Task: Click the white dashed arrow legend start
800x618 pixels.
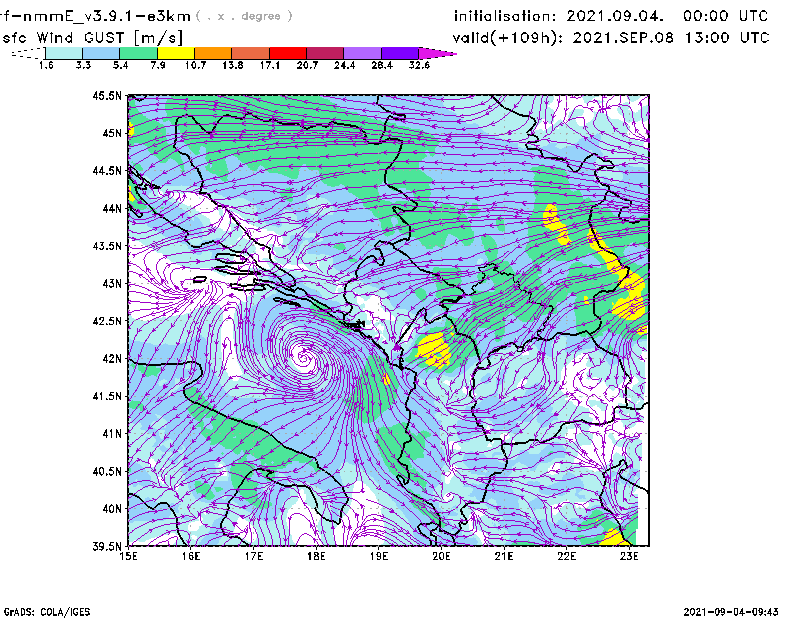Action: [28, 53]
